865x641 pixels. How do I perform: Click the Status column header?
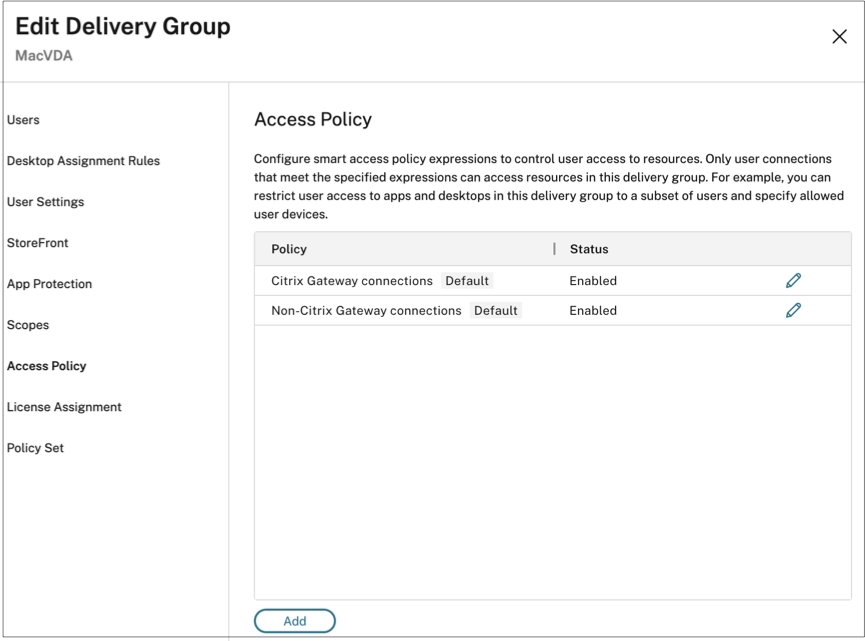point(589,249)
